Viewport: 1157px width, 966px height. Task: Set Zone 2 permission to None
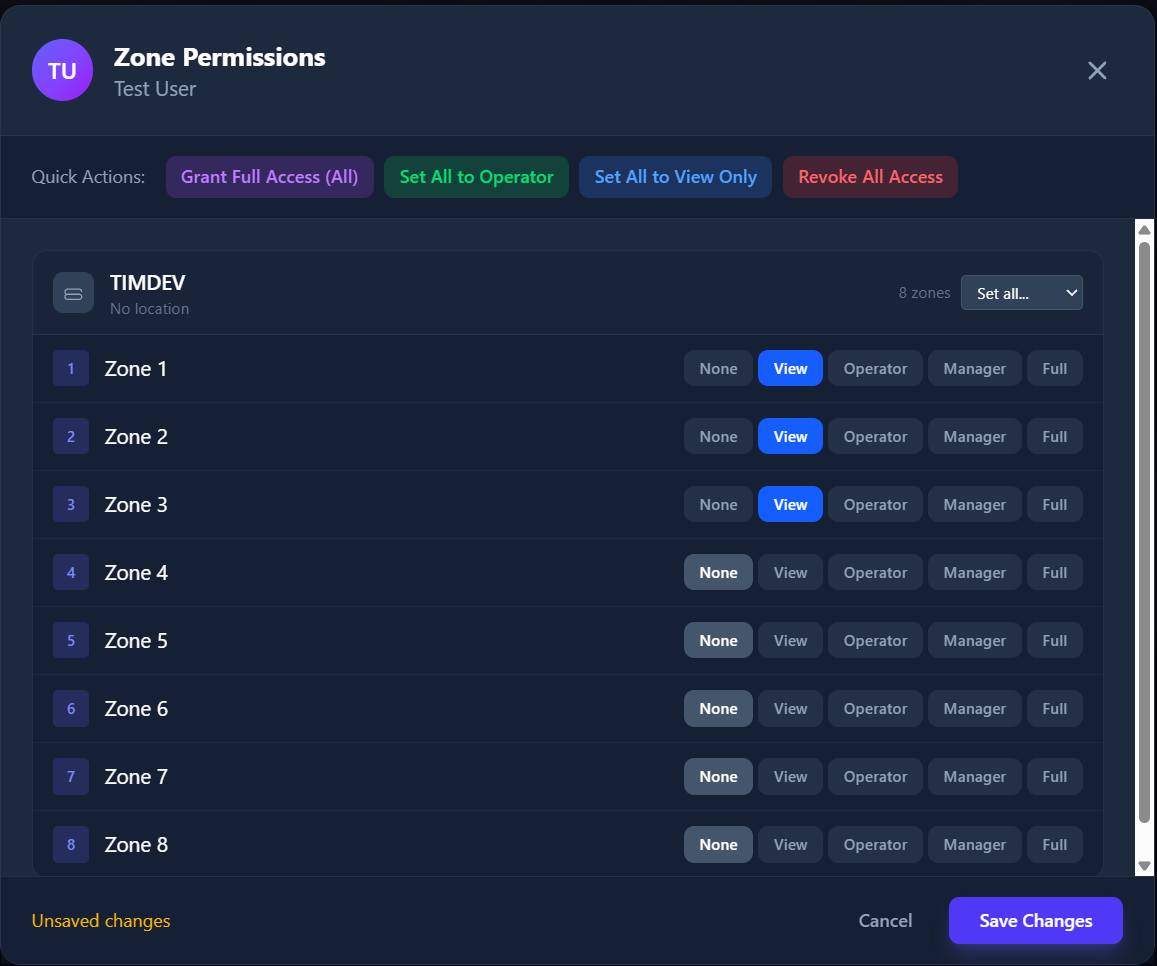pos(718,437)
